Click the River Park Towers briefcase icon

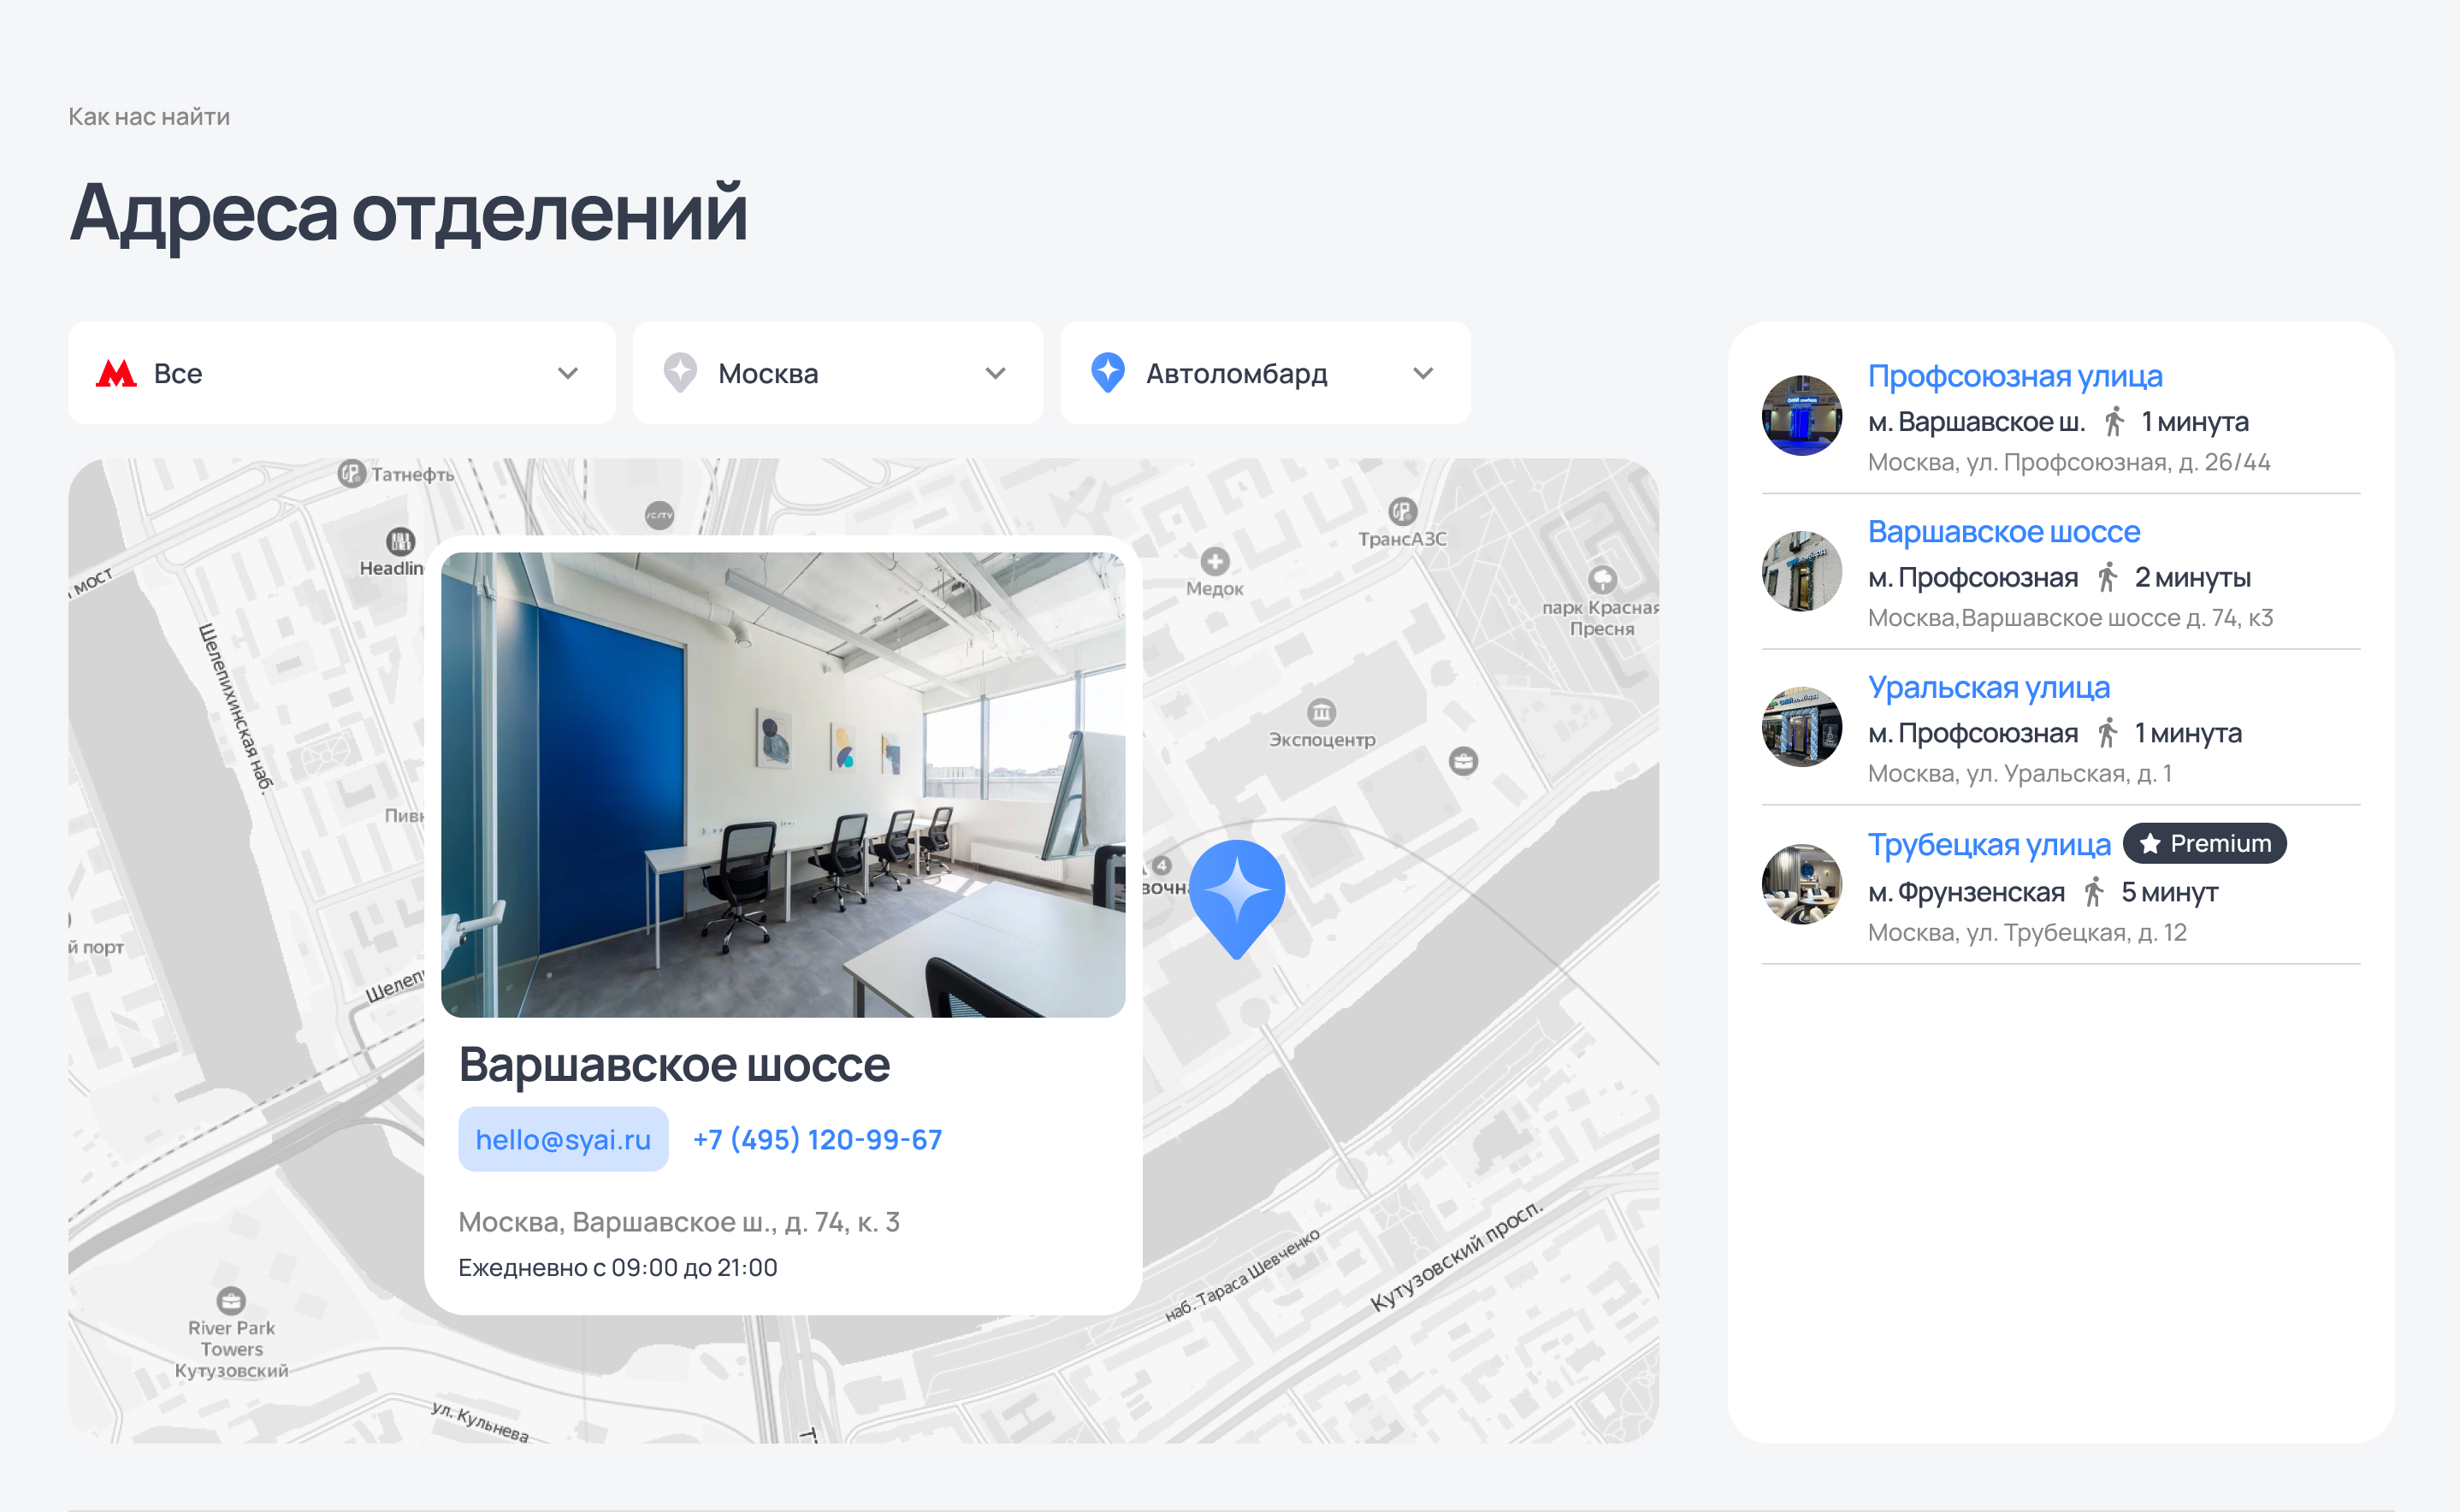(x=231, y=1300)
